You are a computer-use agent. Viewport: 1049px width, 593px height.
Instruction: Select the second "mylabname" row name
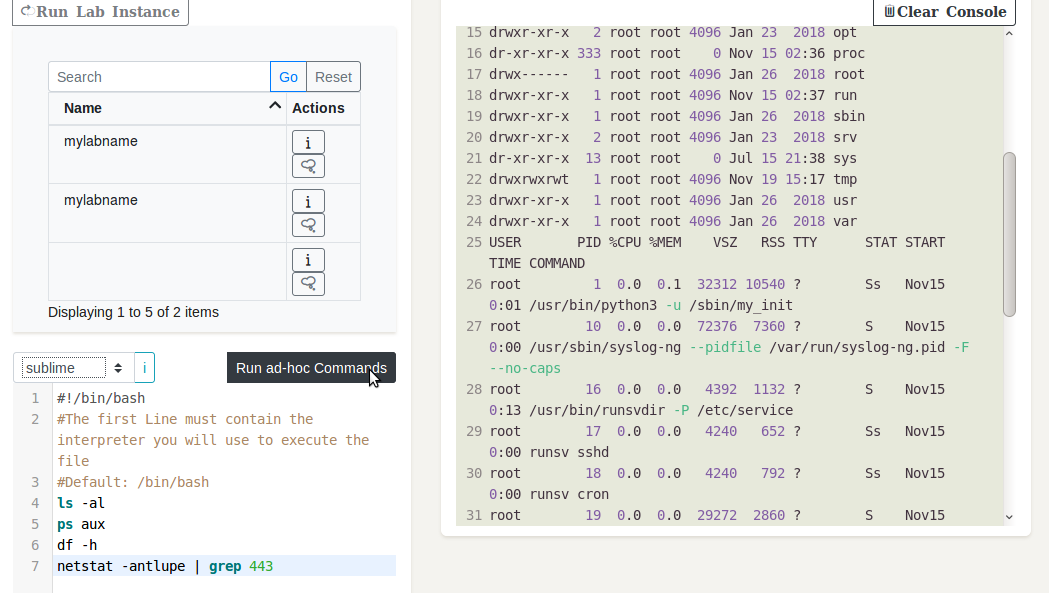coord(101,200)
